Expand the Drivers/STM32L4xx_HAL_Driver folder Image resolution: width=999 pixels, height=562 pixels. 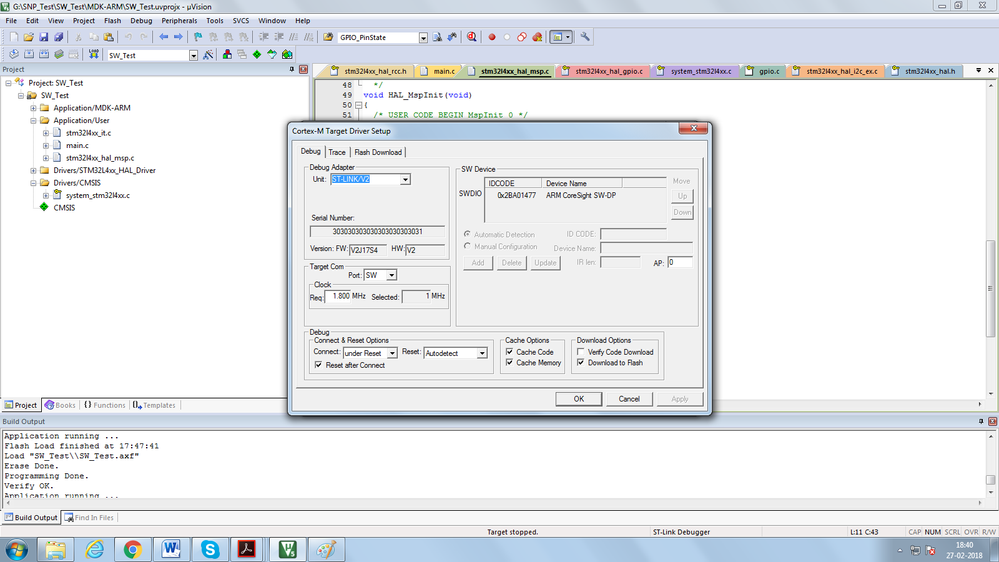point(33,170)
